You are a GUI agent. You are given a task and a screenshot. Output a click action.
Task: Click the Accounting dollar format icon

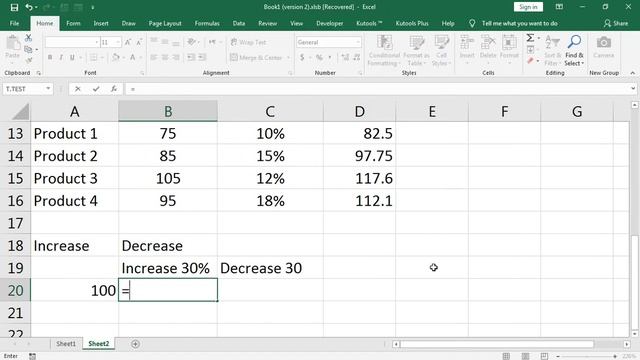[x=302, y=58]
